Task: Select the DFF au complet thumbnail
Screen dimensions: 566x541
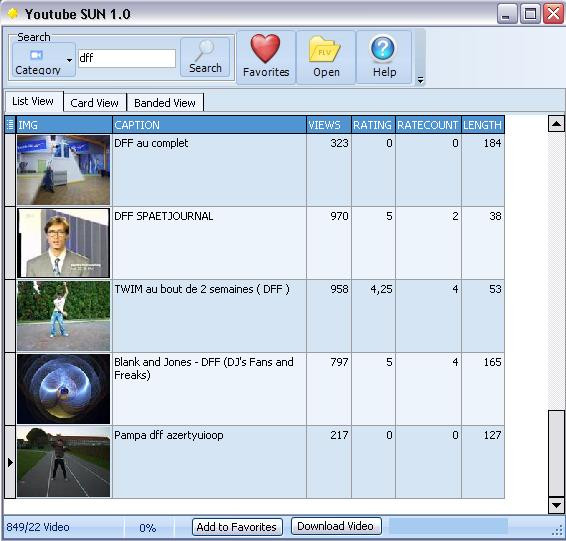Action: (x=64, y=170)
